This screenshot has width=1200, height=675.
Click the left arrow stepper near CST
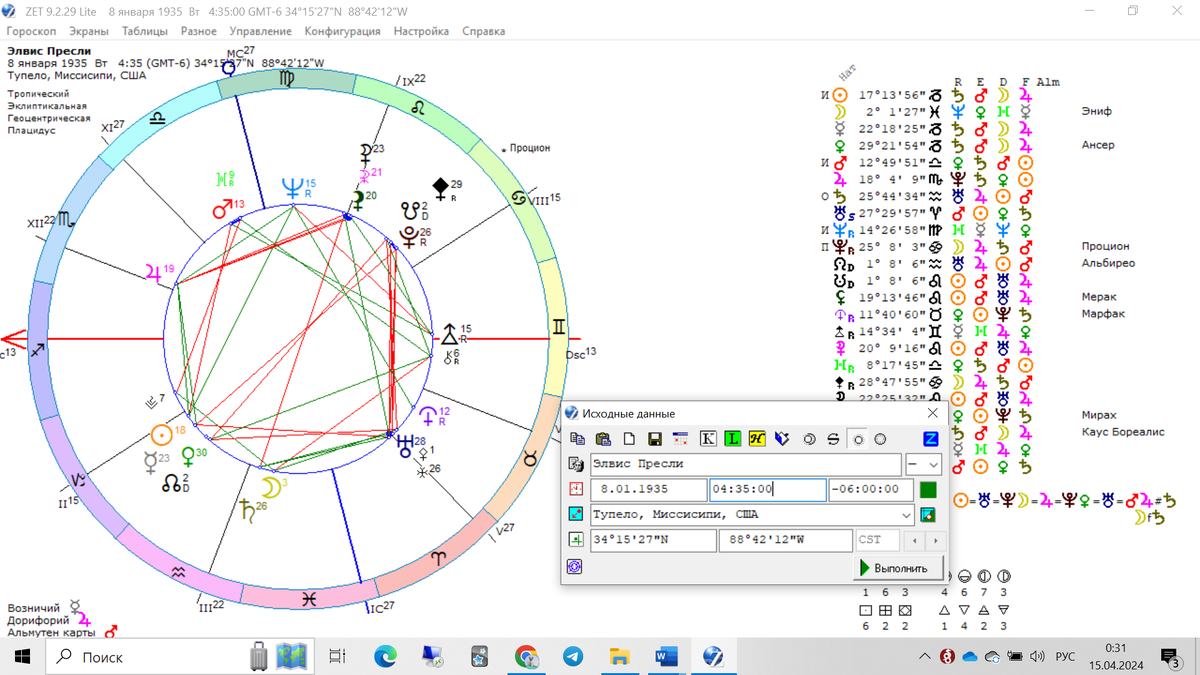912,540
